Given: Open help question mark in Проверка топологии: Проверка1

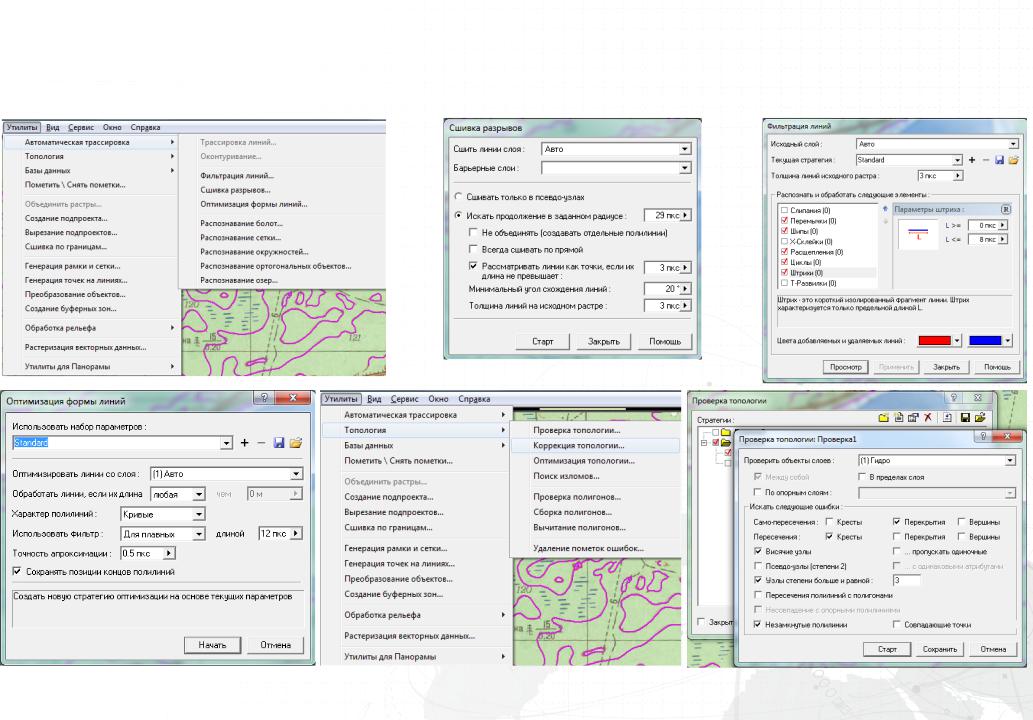Looking at the screenshot, I should click(983, 437).
